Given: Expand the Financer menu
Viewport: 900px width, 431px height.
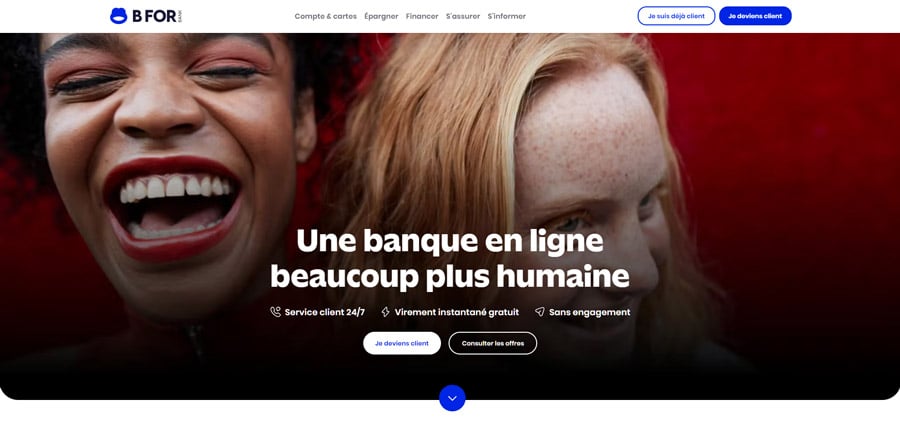Looking at the screenshot, I should (422, 16).
